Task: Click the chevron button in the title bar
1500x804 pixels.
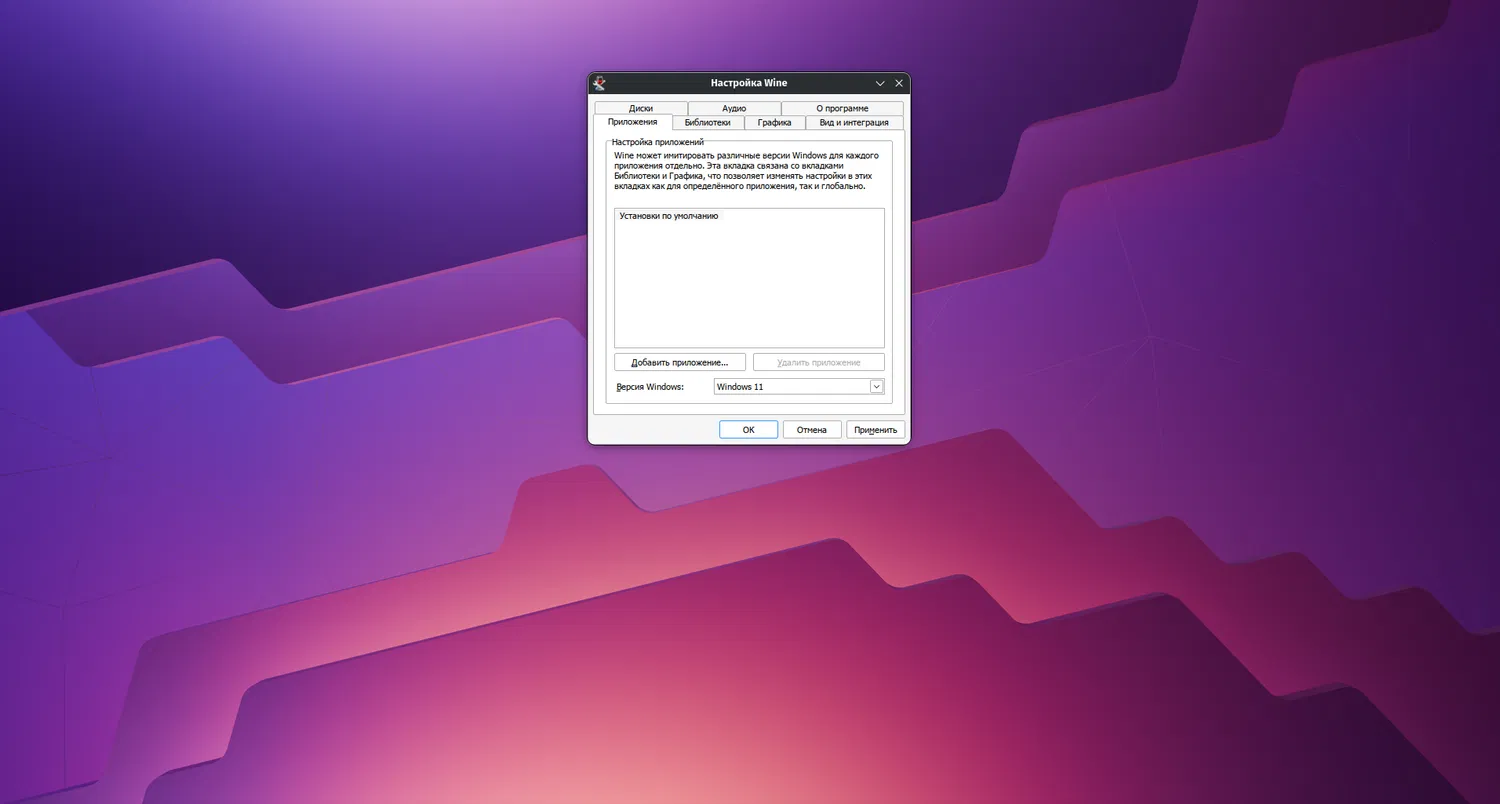Action: [x=879, y=83]
